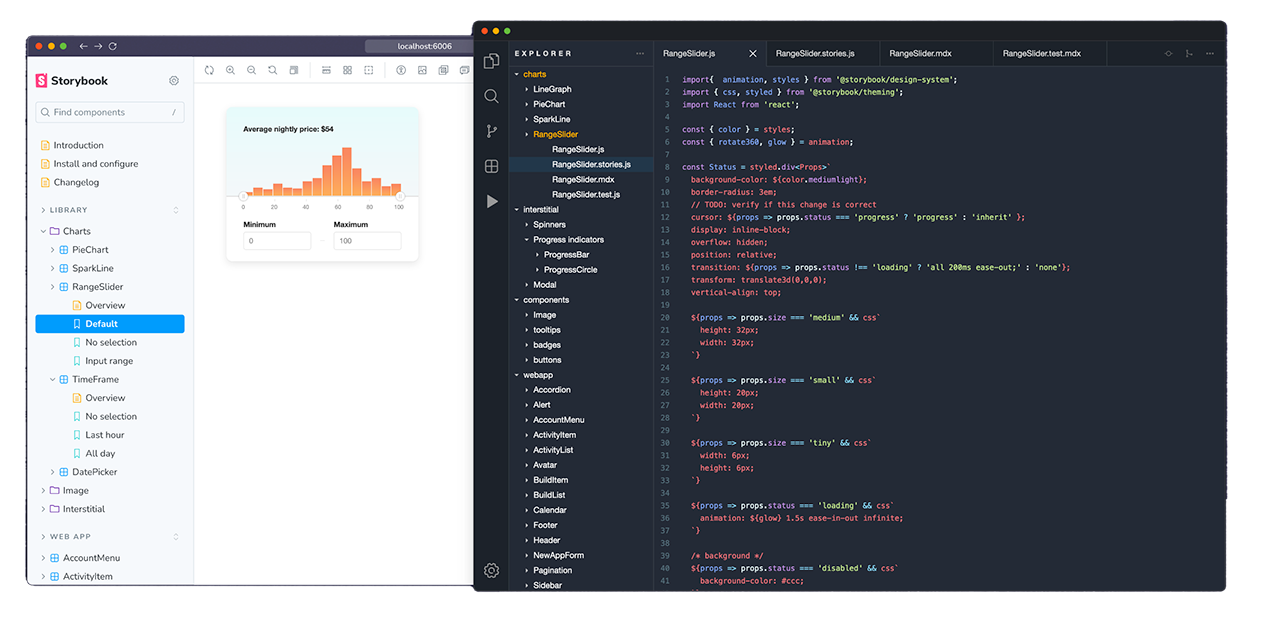Viewport: 1280px width, 621px height.
Task: Open the editor settings gear at bottom left
Action: coord(491,571)
